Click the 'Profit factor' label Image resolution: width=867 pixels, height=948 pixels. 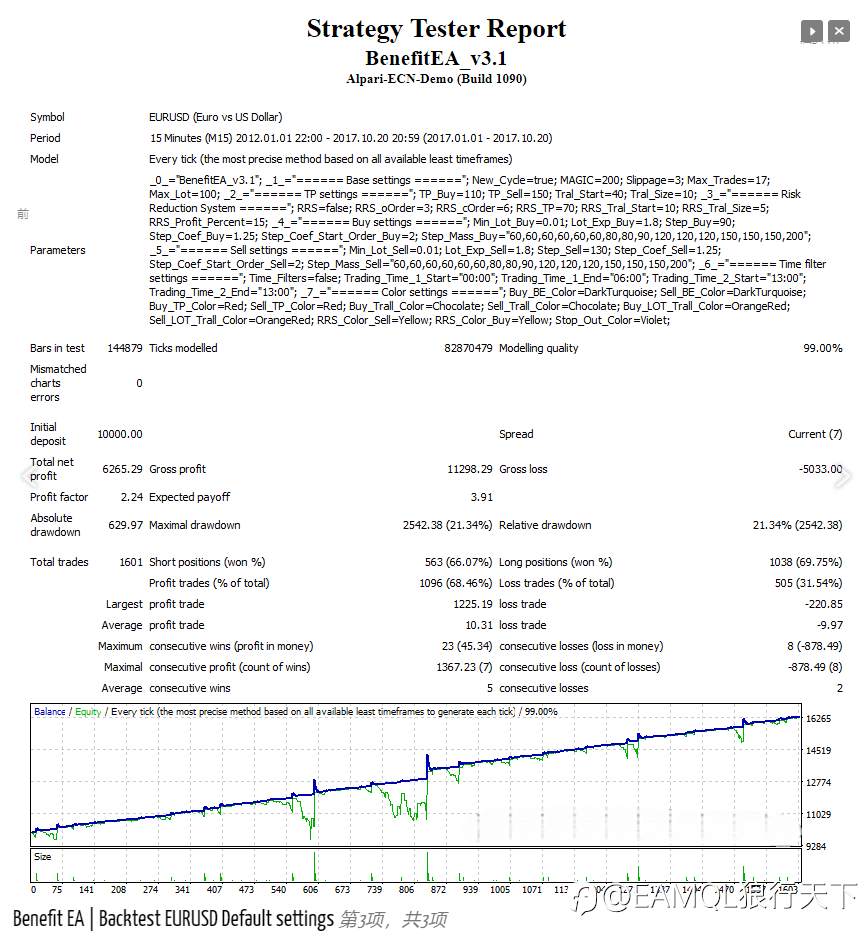(59, 497)
